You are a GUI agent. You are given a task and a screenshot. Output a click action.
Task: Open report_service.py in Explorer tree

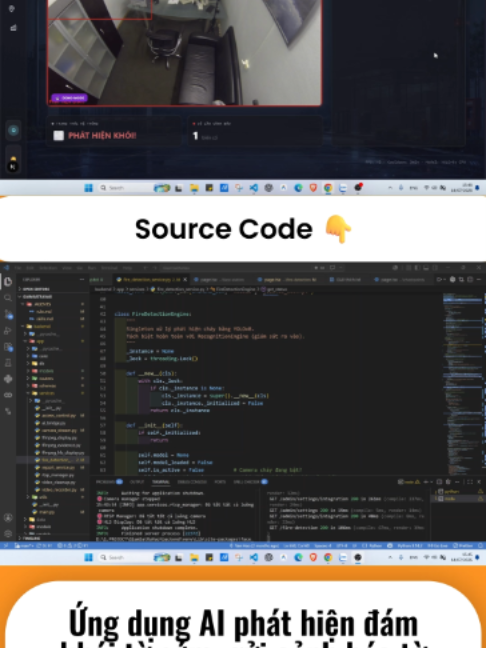(53, 467)
